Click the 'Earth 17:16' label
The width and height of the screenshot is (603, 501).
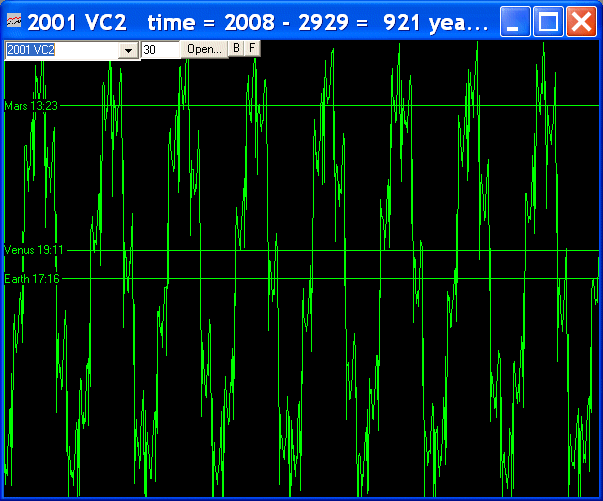[32, 278]
